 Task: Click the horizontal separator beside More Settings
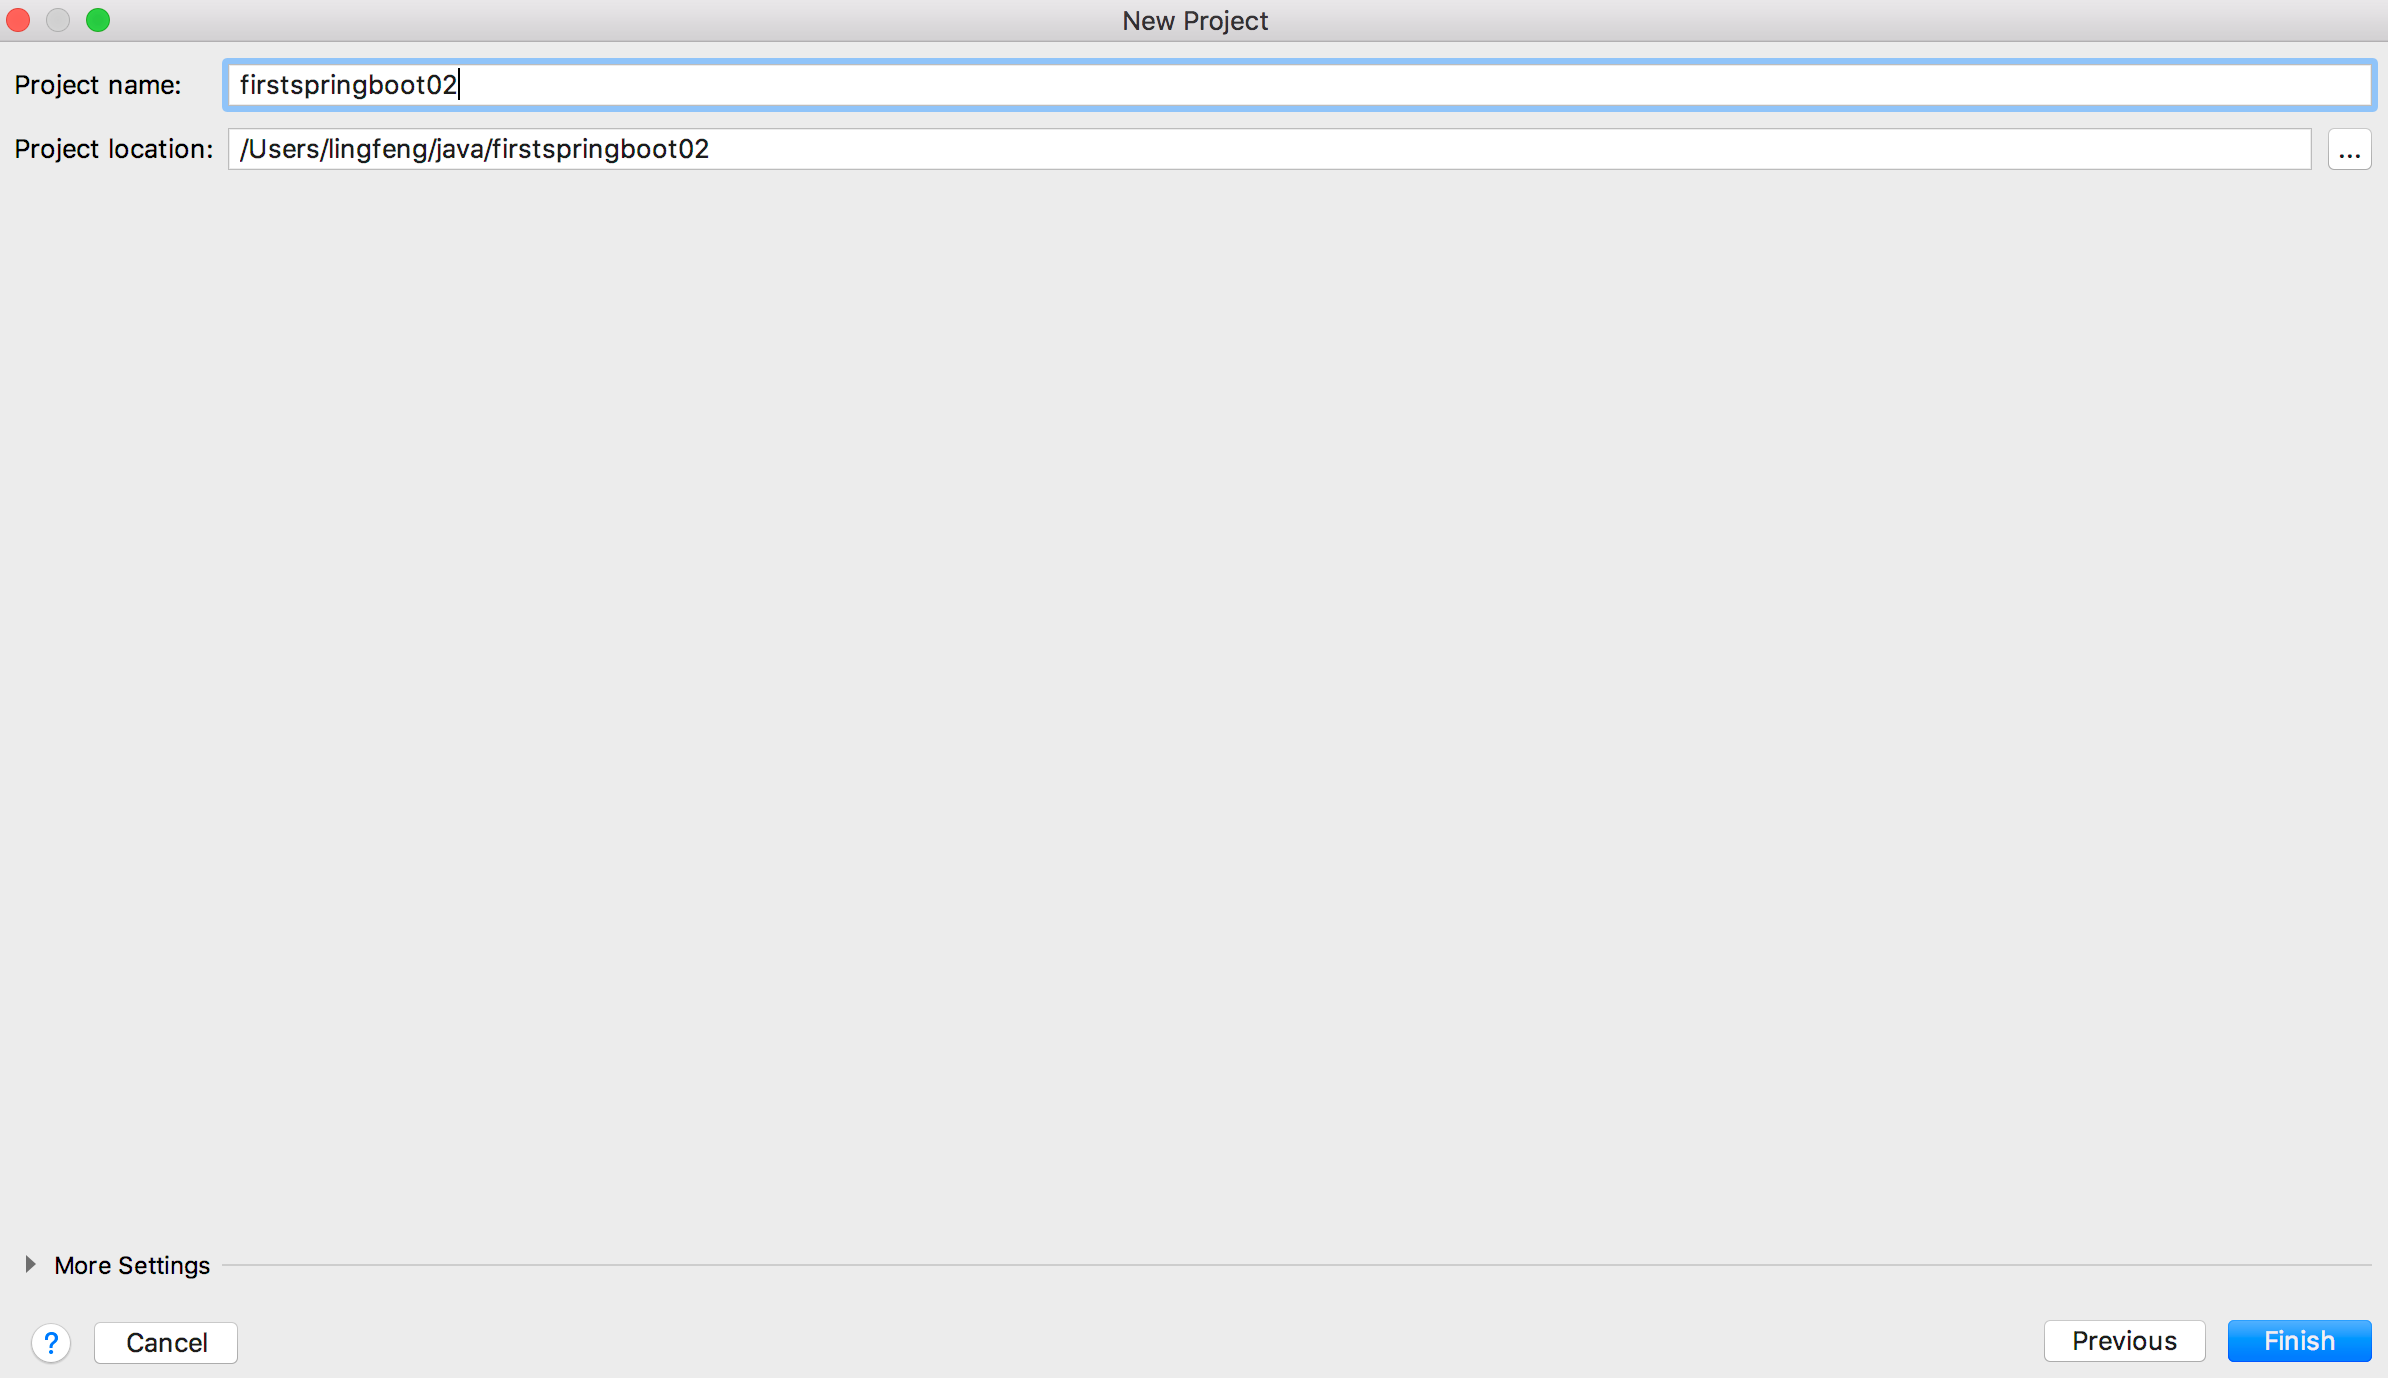[1300, 1265]
